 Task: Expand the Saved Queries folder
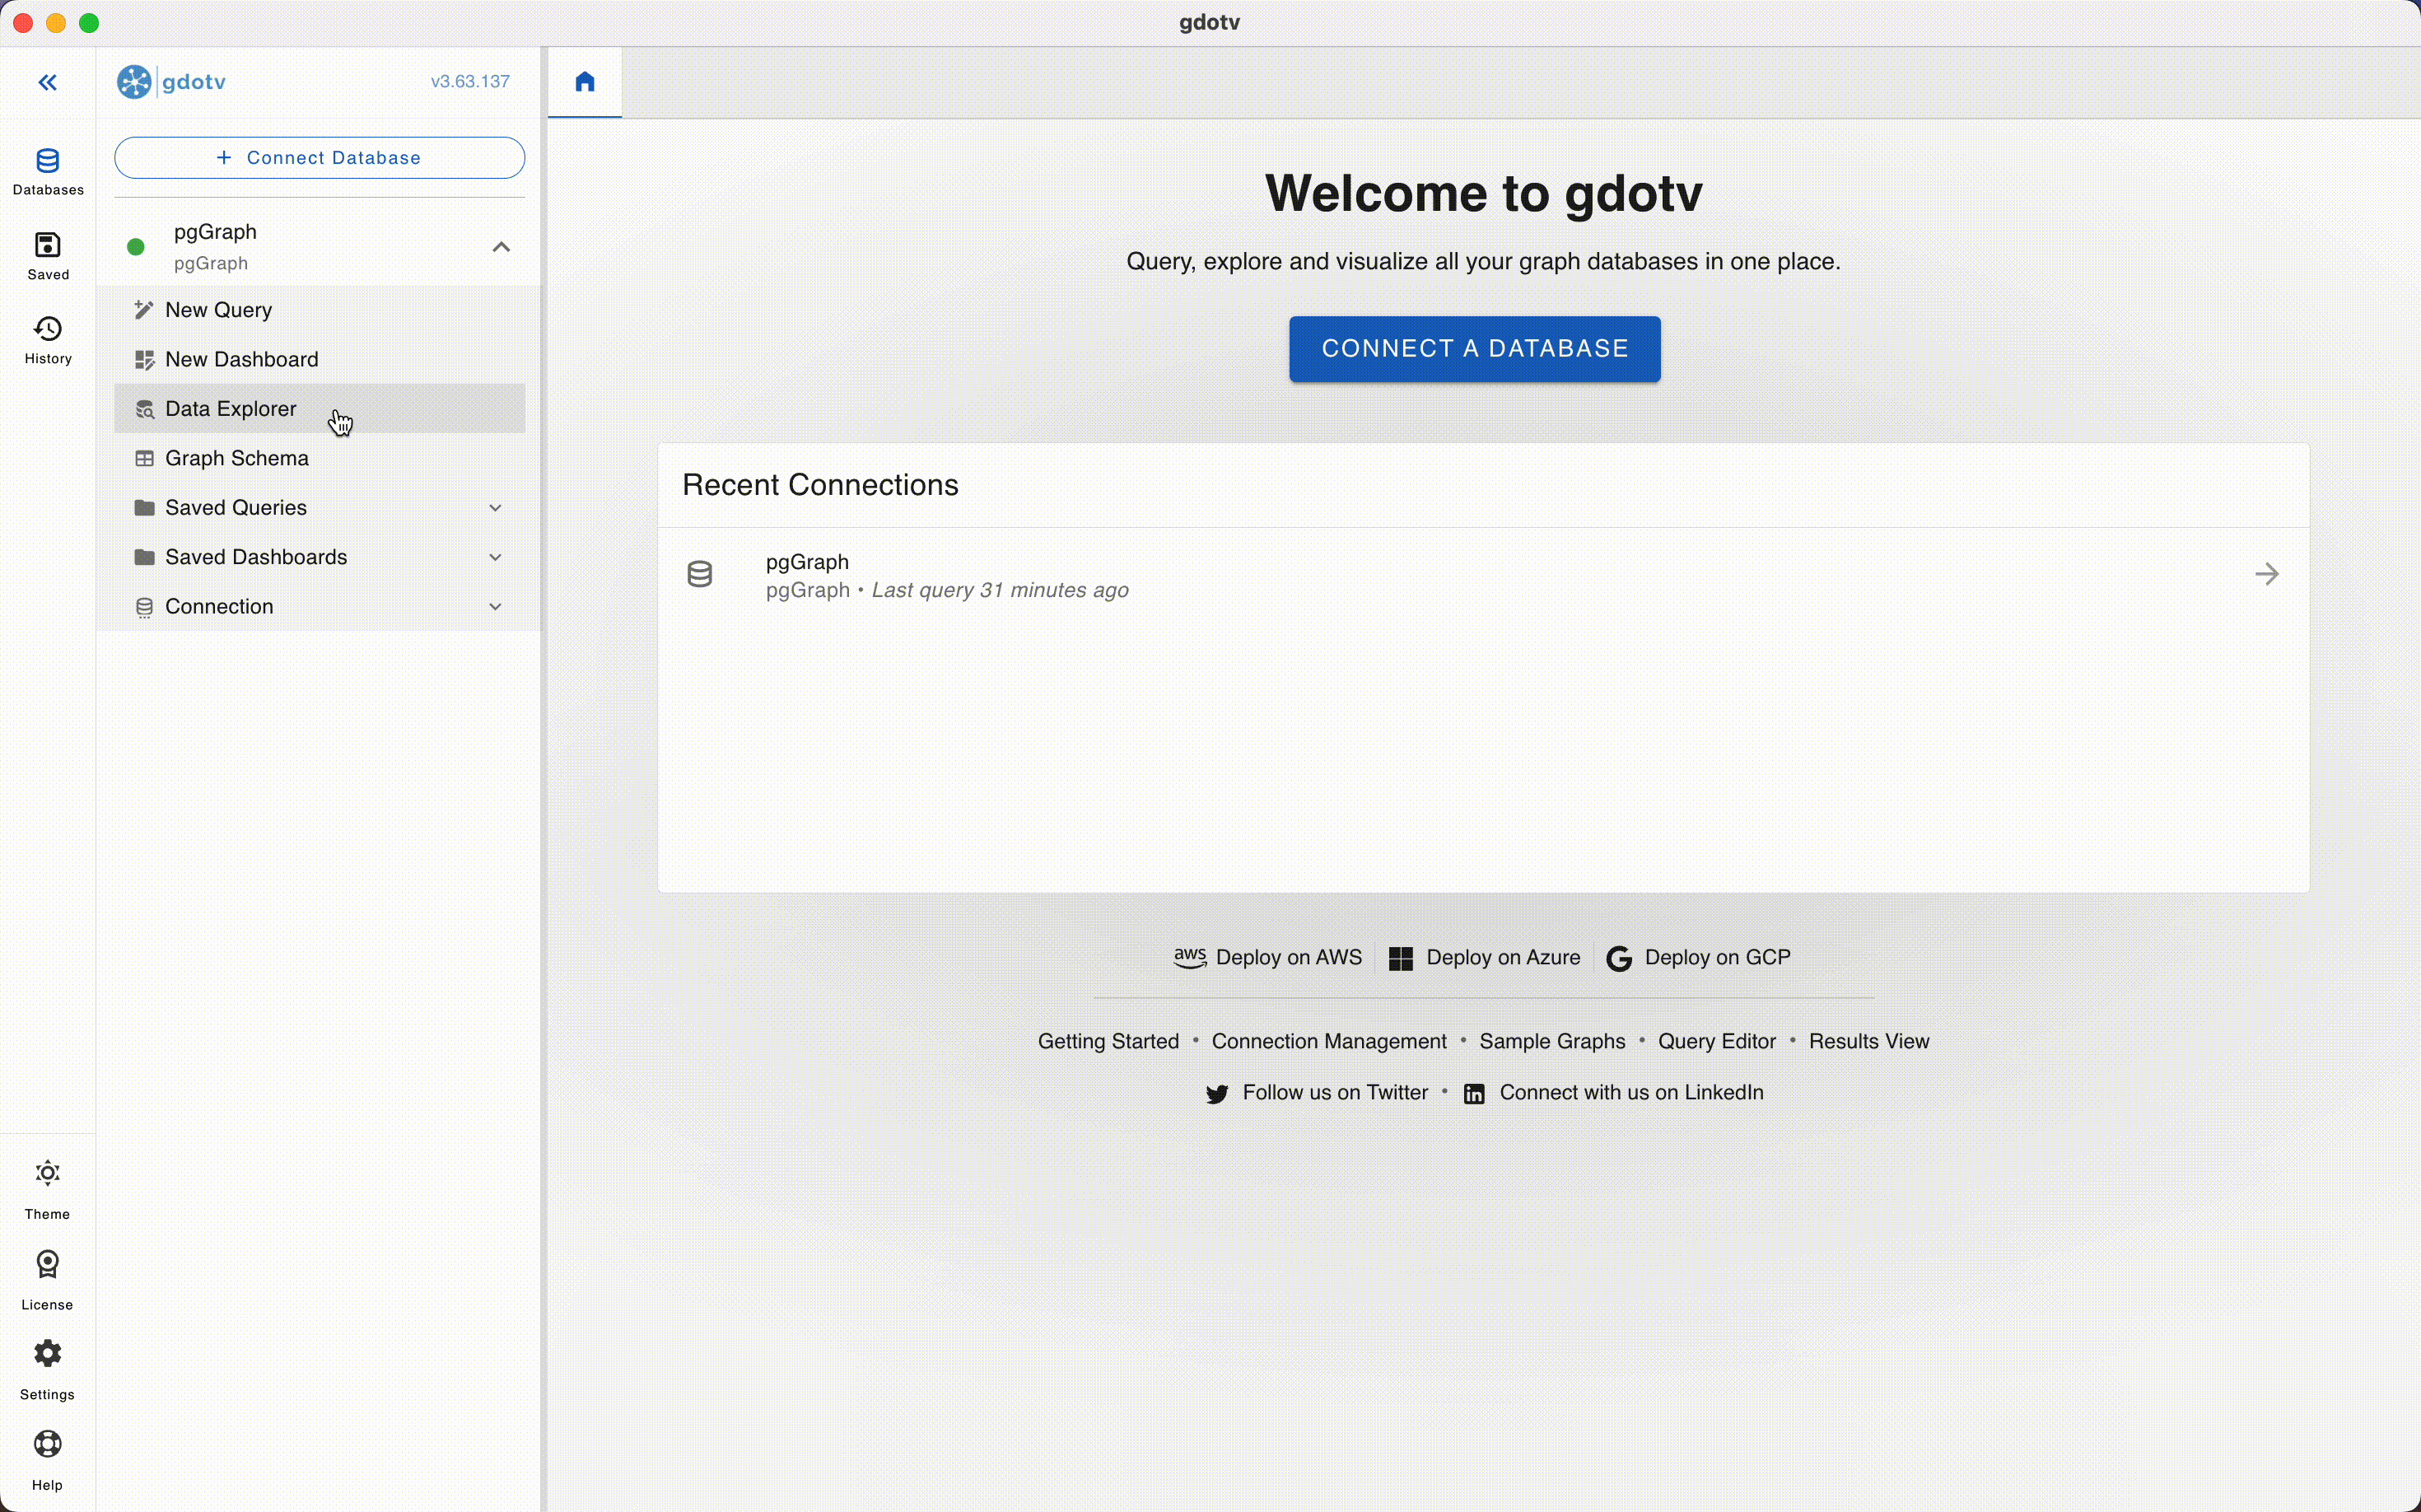point(320,508)
